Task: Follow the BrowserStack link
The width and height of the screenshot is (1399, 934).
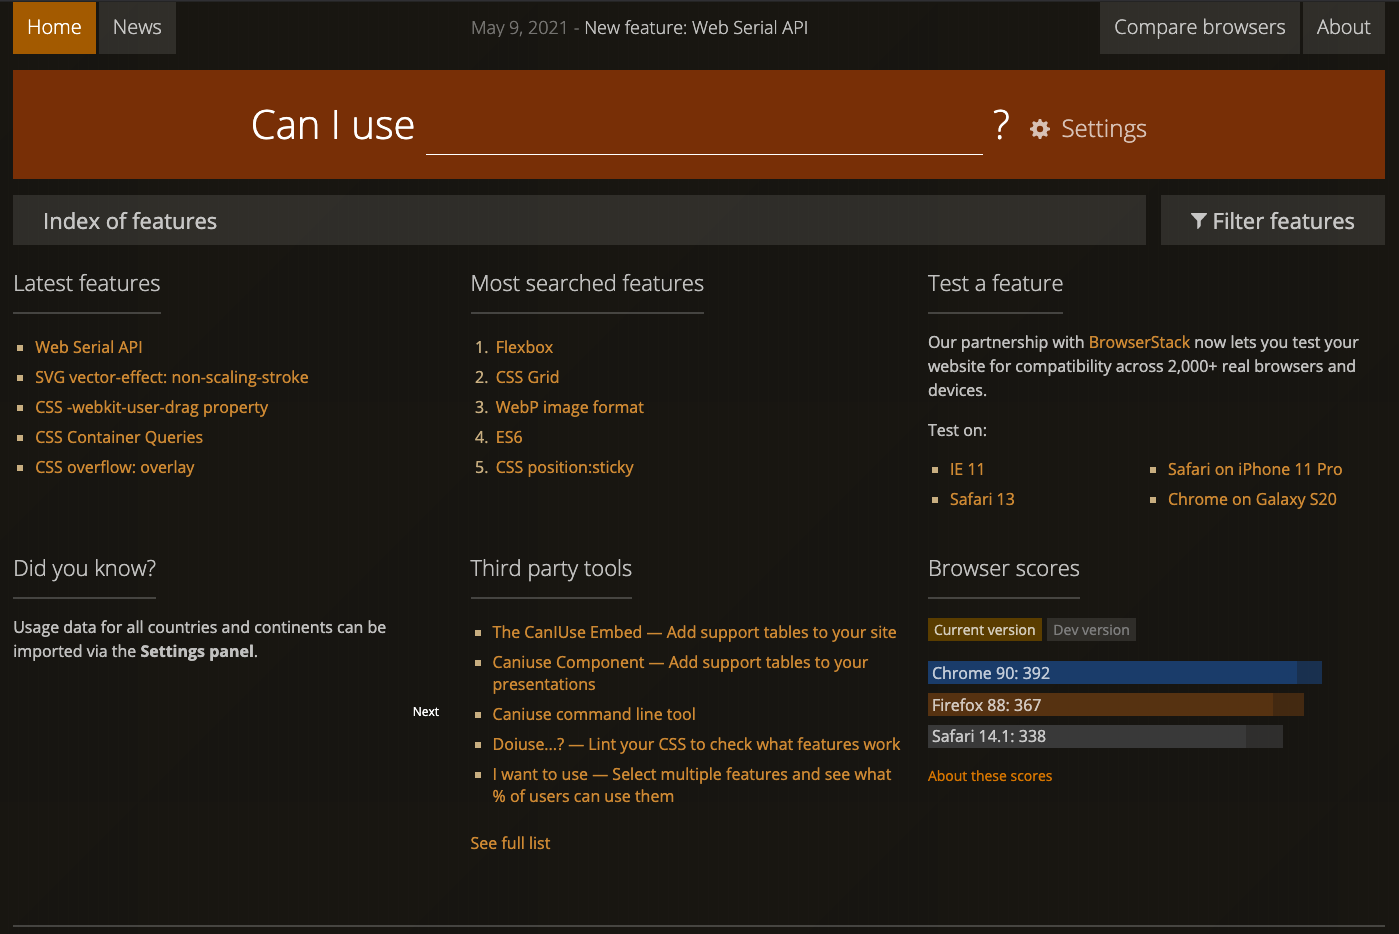Action: pos(1139,342)
